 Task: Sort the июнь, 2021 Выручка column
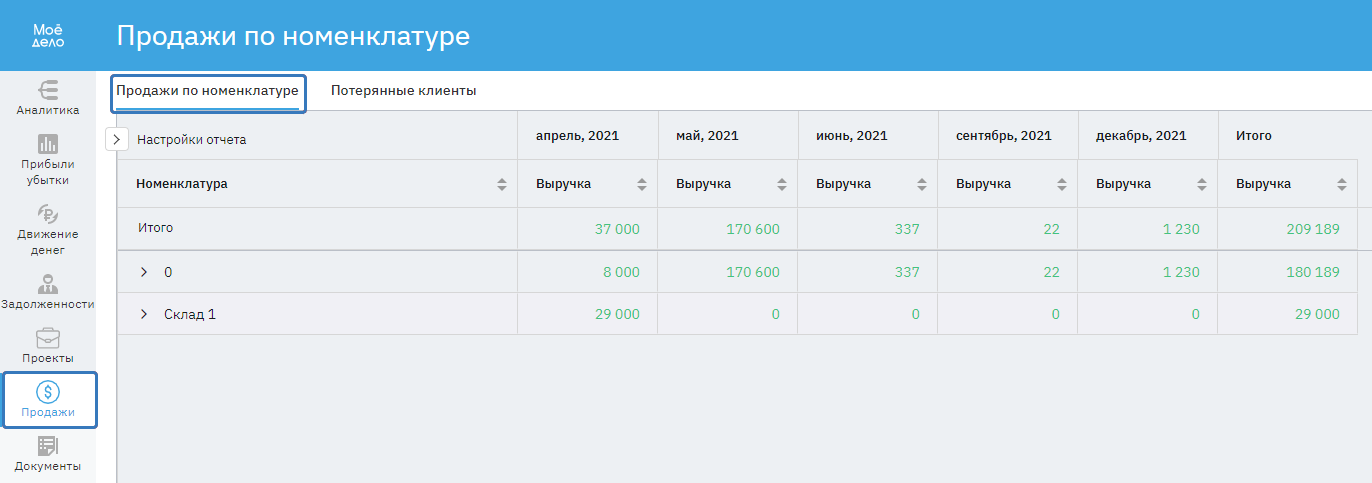922,184
